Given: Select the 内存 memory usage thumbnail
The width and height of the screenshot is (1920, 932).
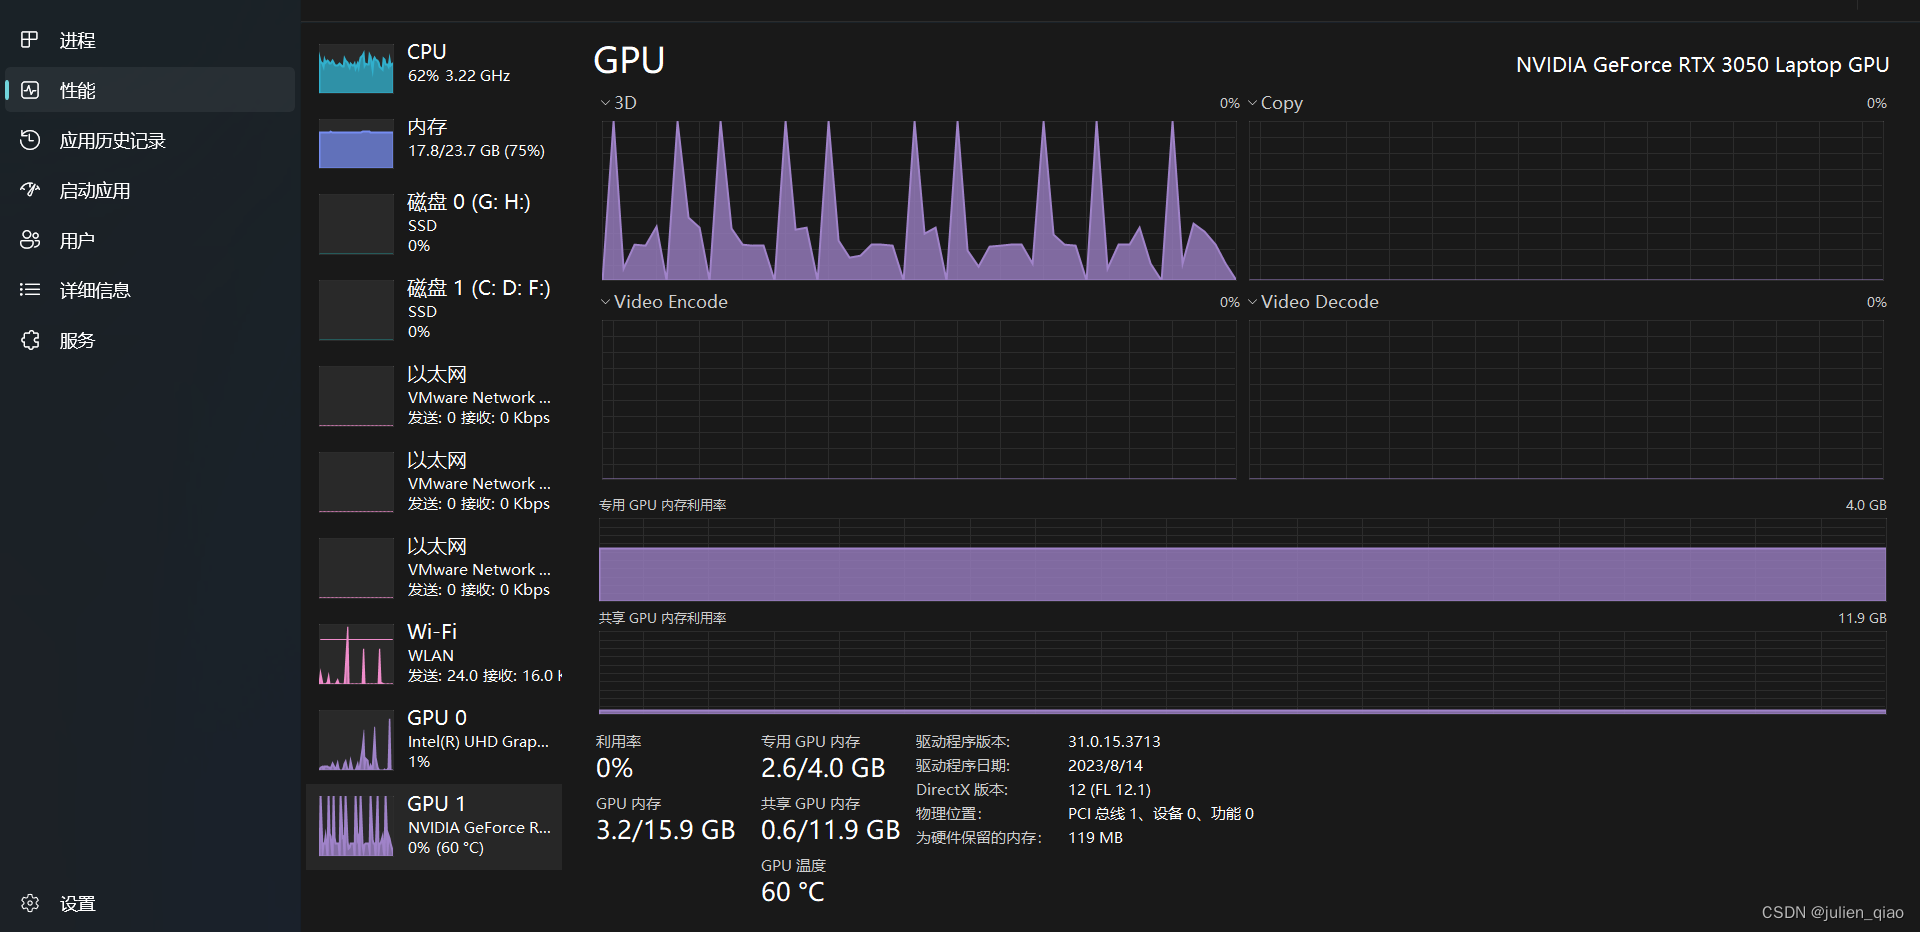Looking at the screenshot, I should click(356, 143).
